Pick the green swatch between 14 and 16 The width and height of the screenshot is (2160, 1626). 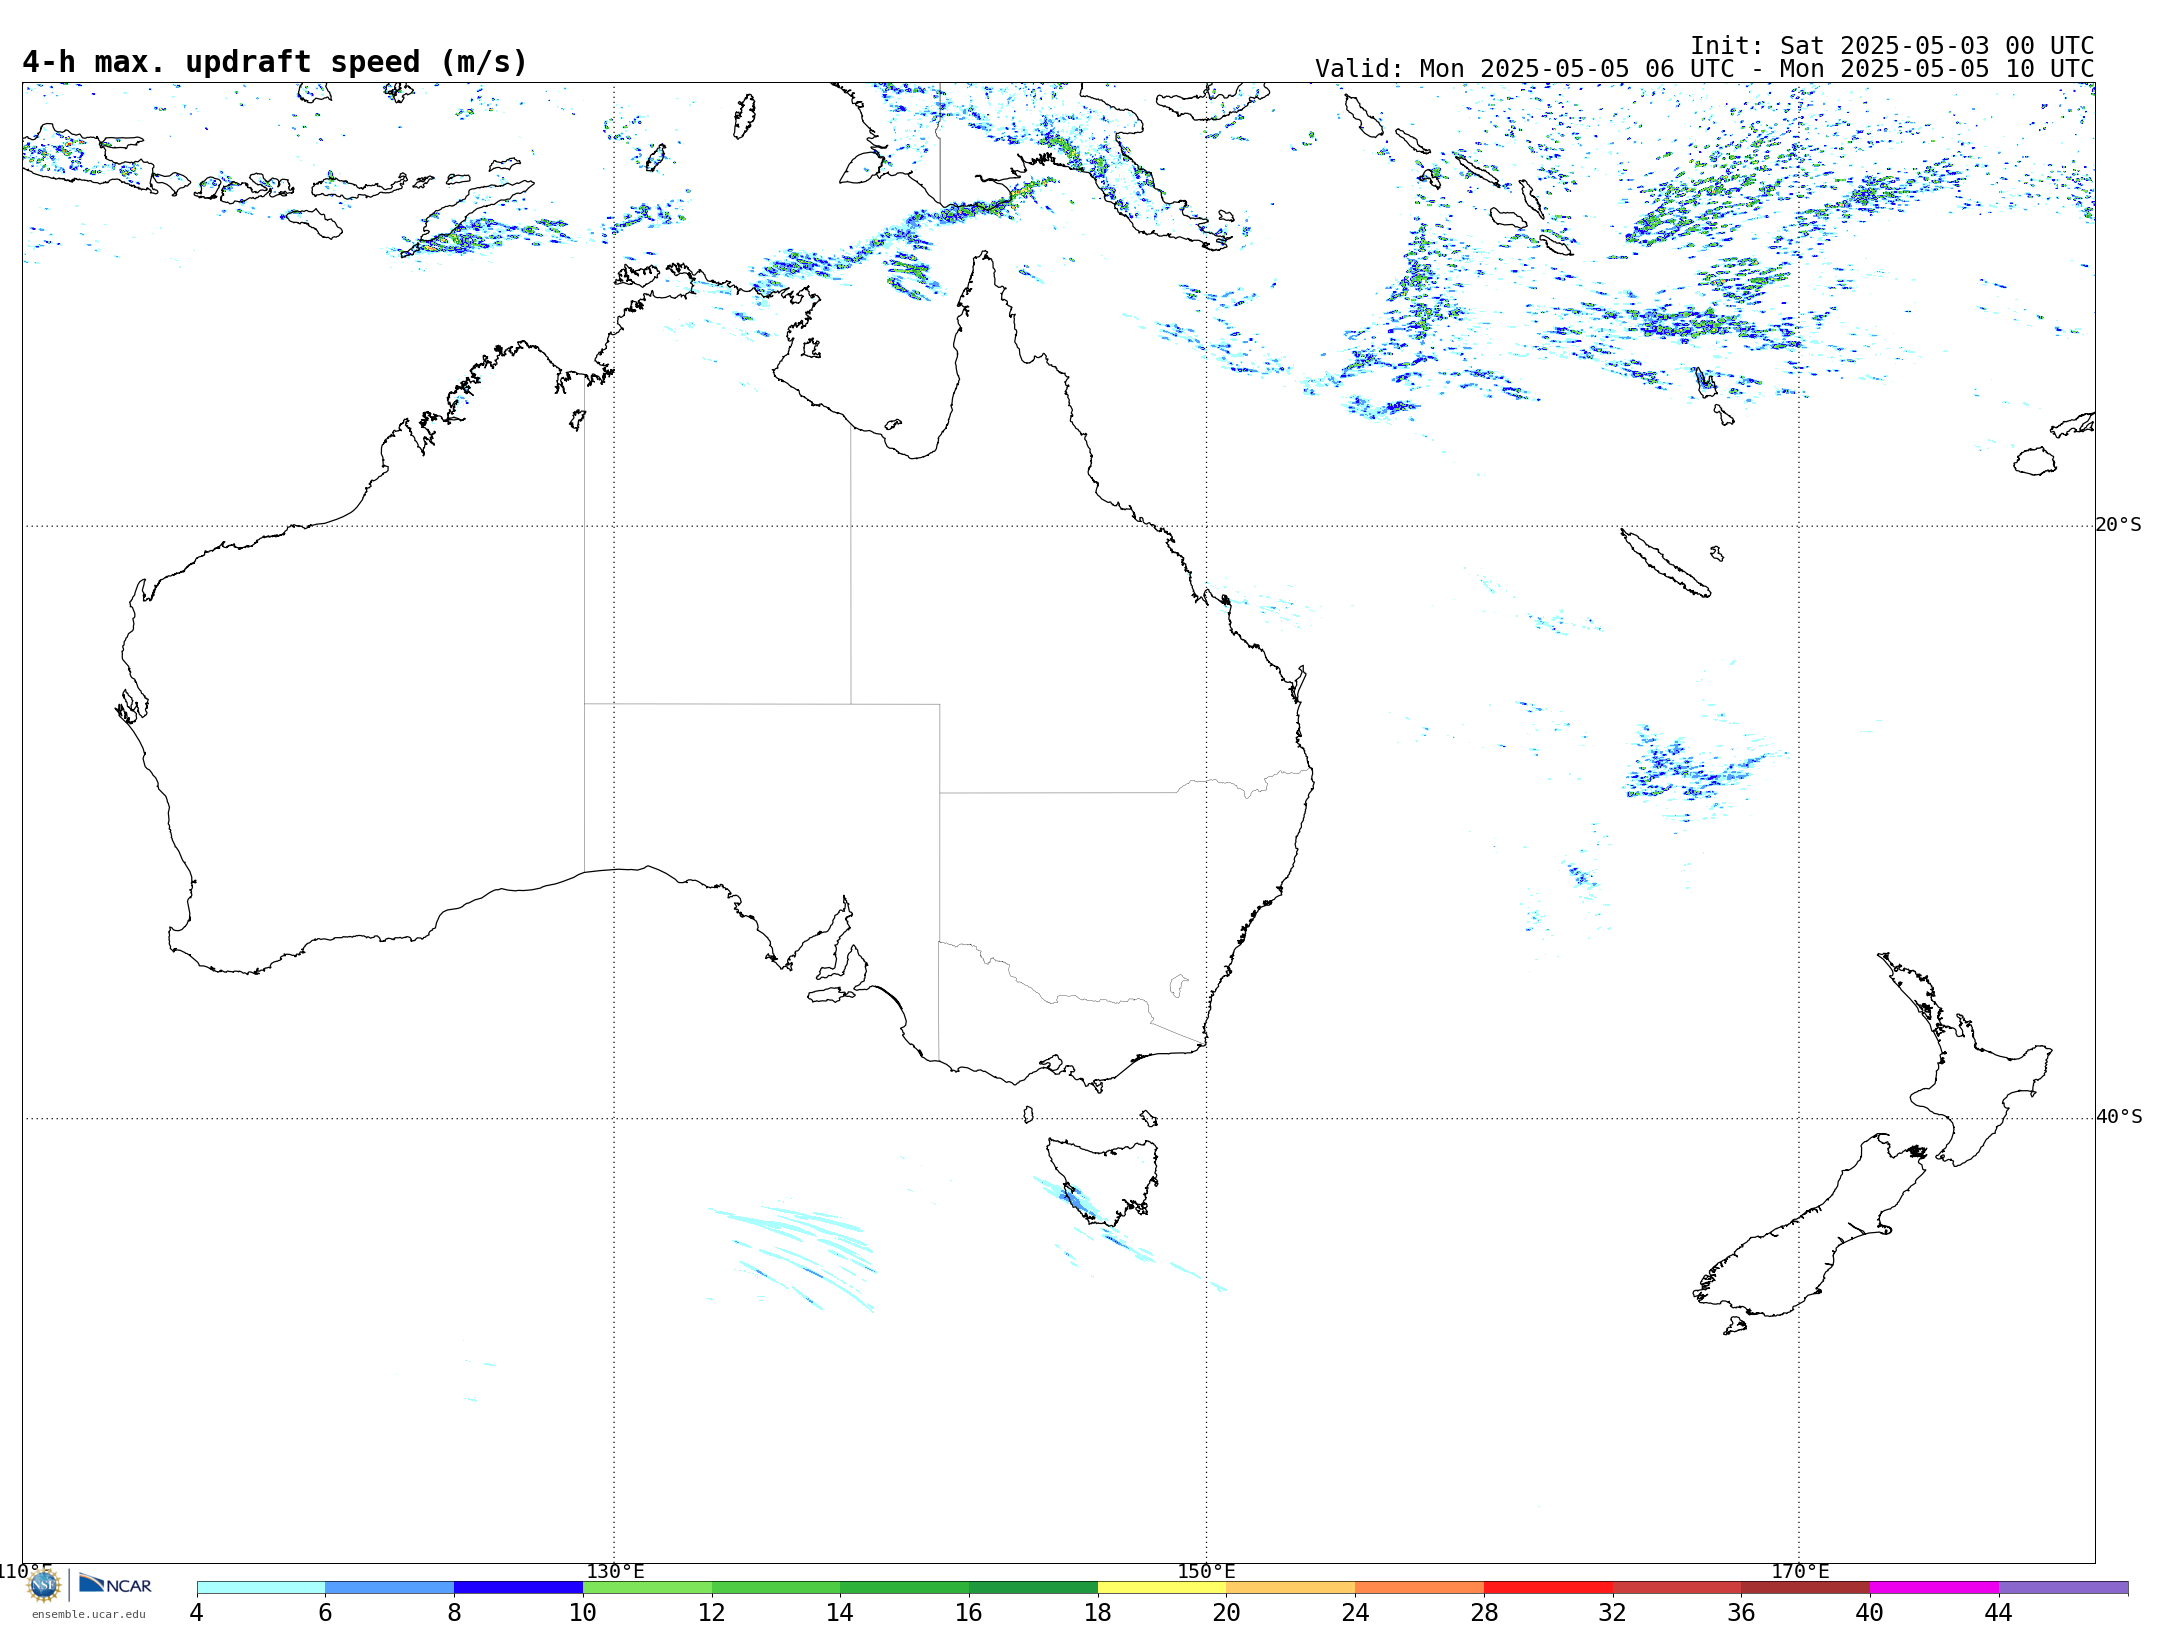(905, 1588)
